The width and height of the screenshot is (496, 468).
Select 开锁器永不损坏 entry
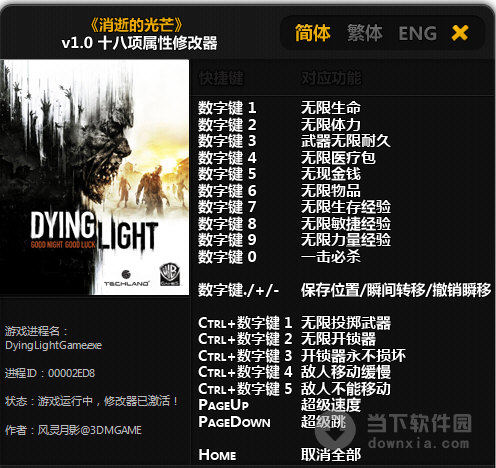353,356
